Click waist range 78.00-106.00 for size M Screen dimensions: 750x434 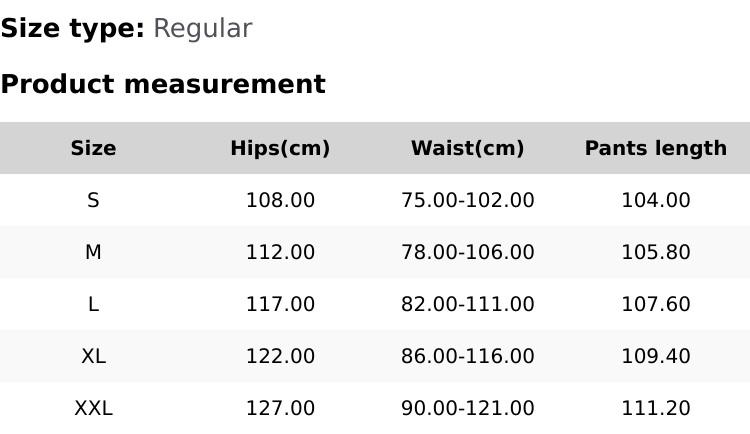(x=467, y=252)
